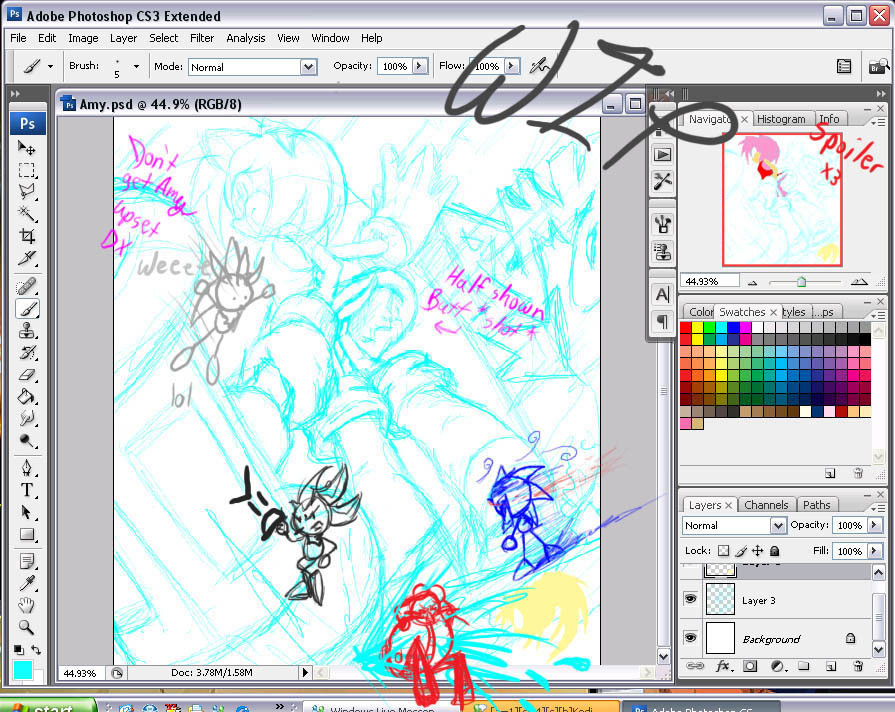
Task: Open status bar info arrow menu
Action: [305, 673]
